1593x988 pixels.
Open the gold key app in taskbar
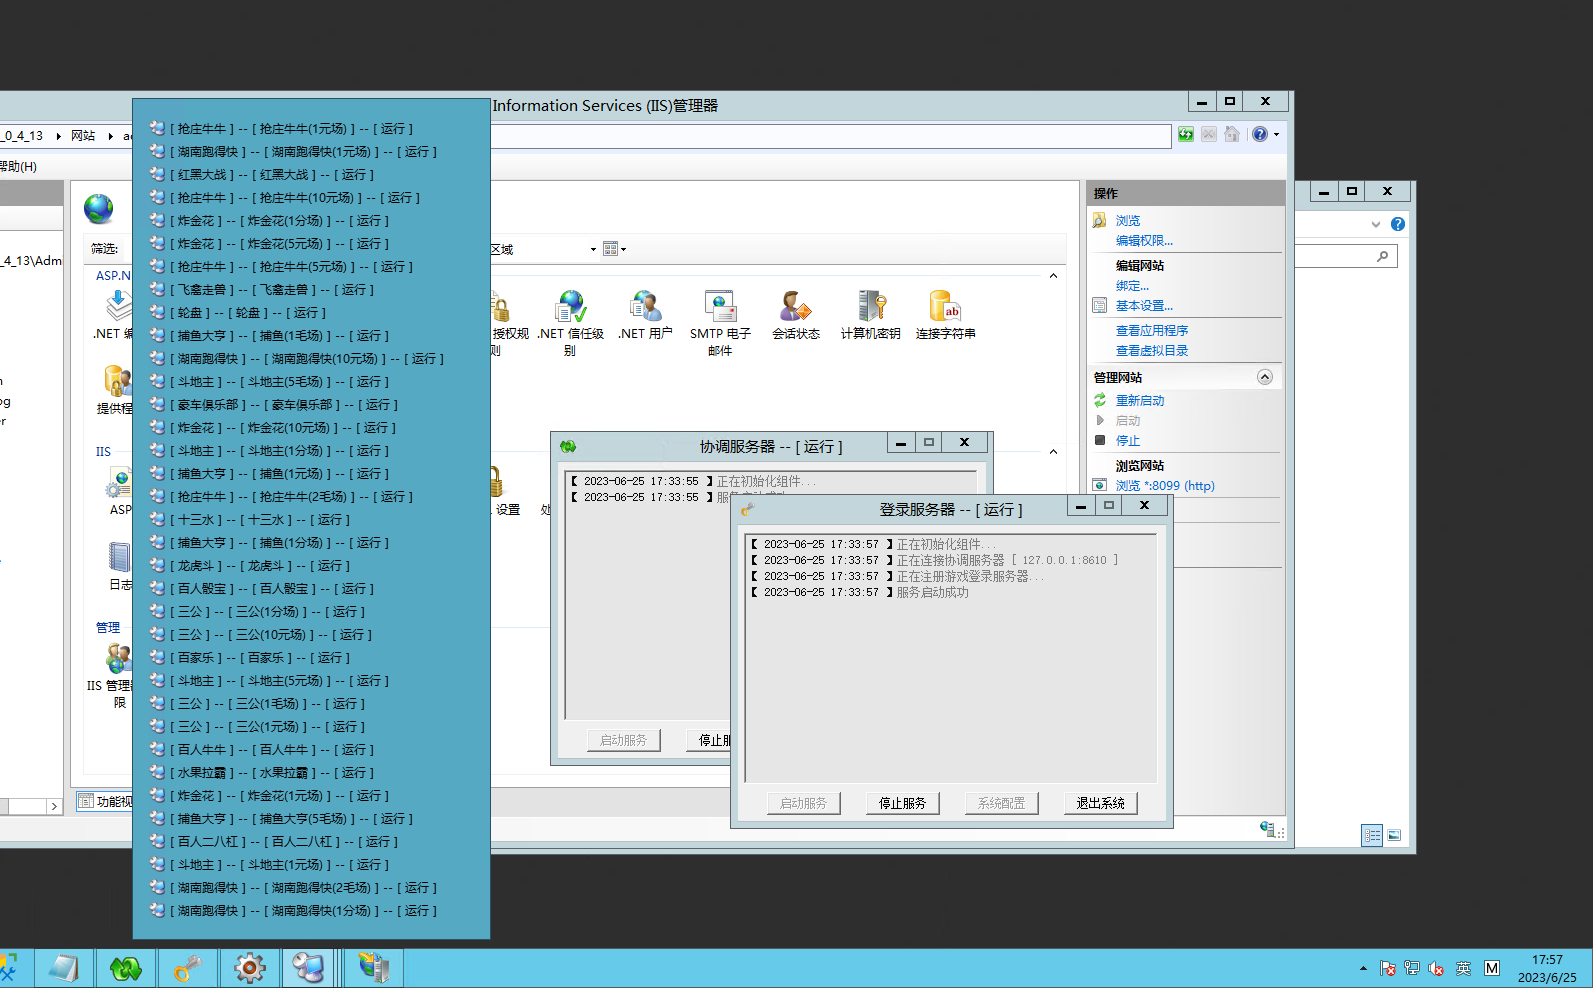coord(187,968)
